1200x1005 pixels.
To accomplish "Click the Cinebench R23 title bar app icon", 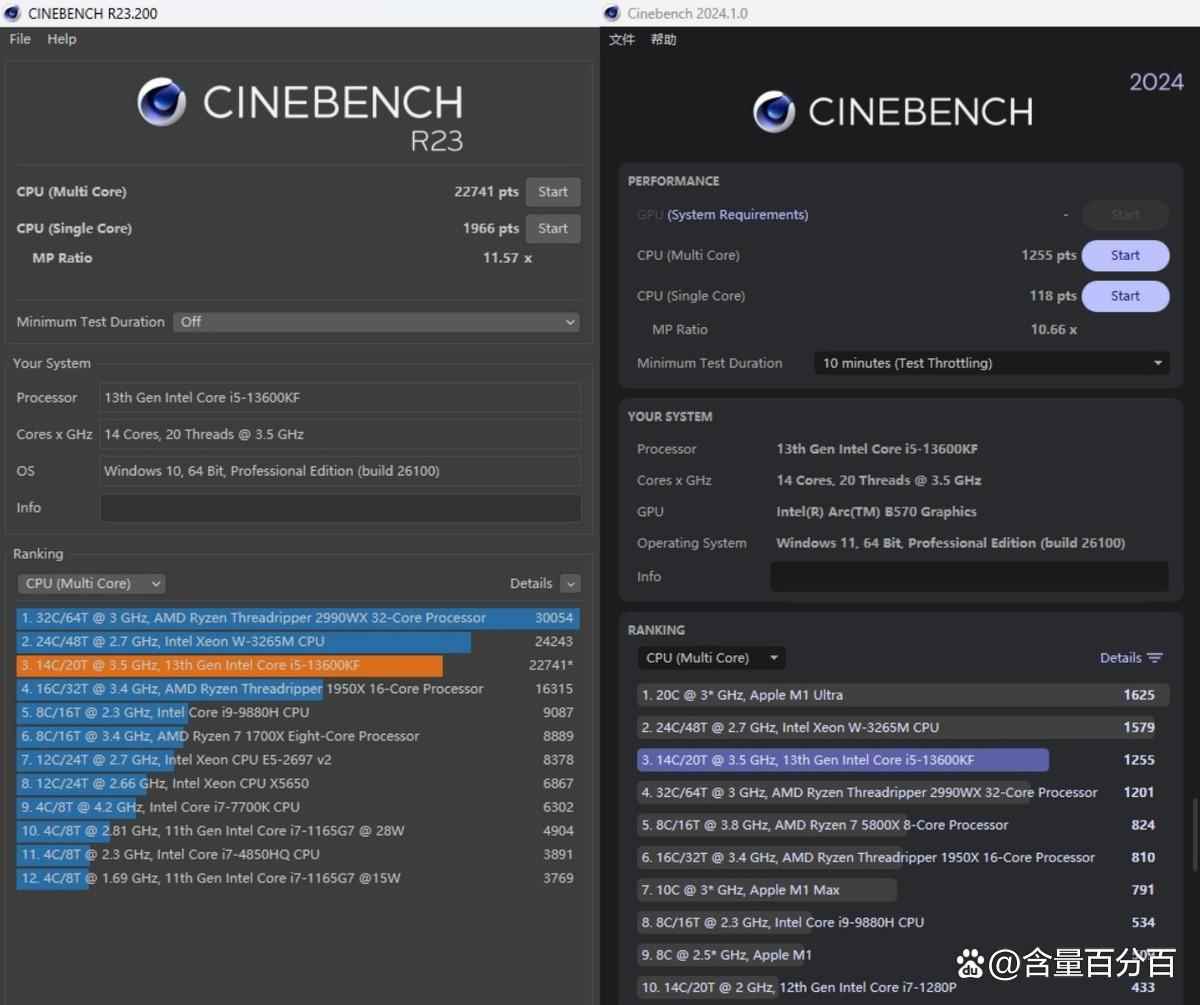I will pyautogui.click(x=12, y=13).
